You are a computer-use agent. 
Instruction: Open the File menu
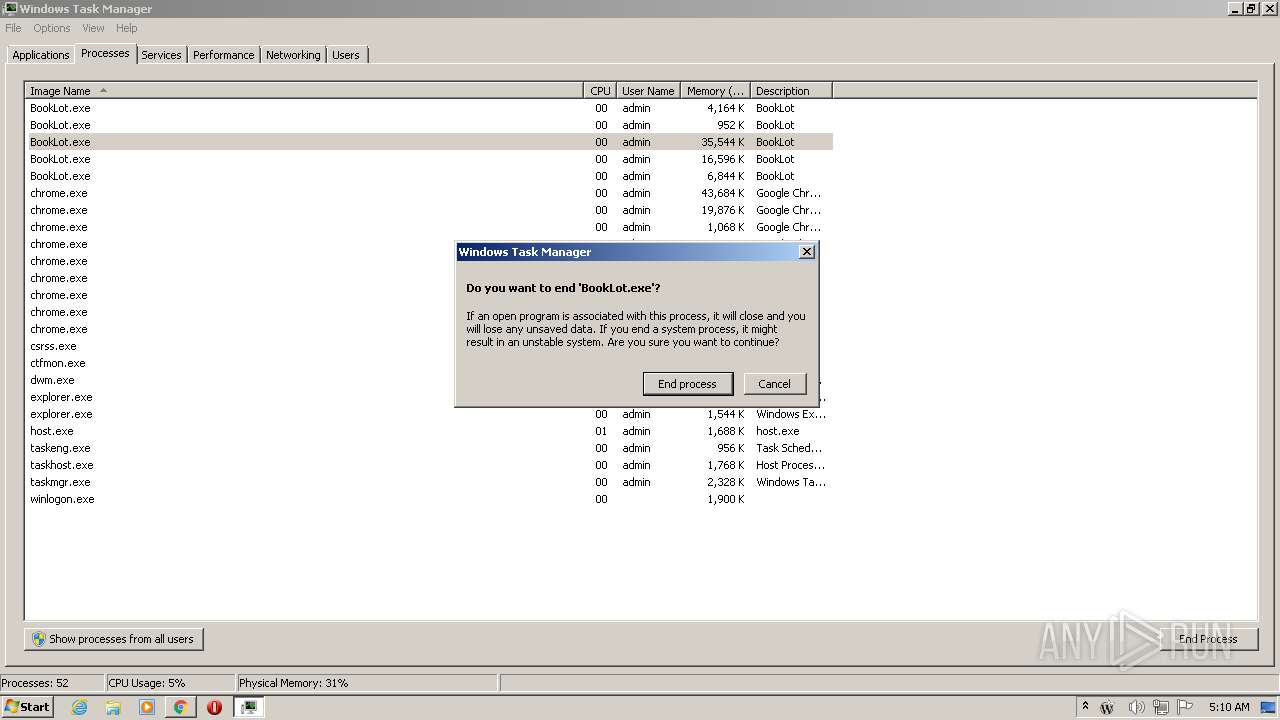(x=13, y=28)
